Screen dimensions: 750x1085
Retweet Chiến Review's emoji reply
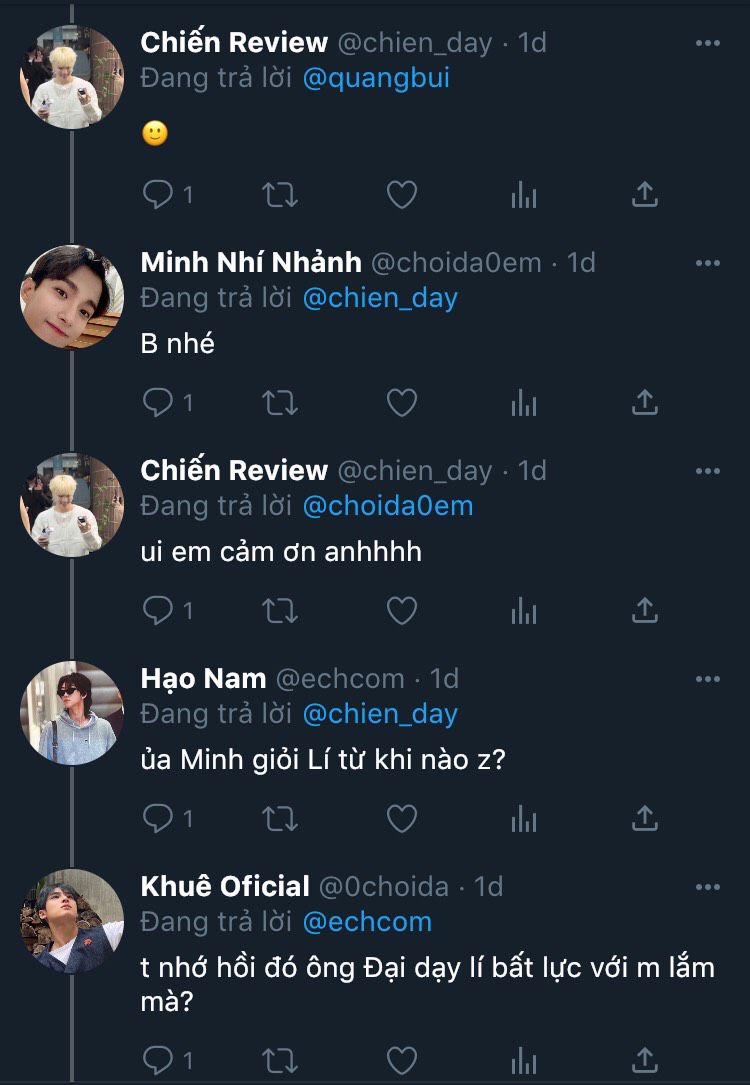pyautogui.click(x=280, y=195)
